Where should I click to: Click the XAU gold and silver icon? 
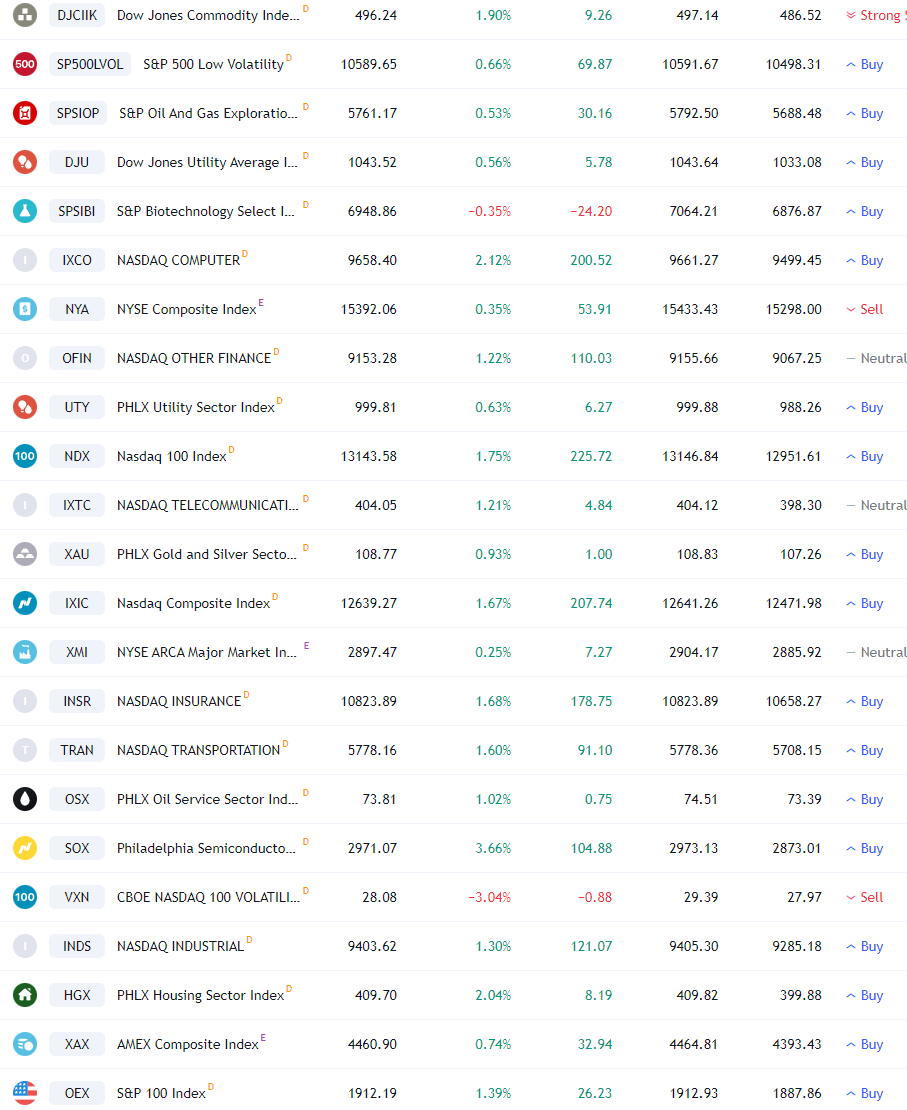[x=25, y=554]
